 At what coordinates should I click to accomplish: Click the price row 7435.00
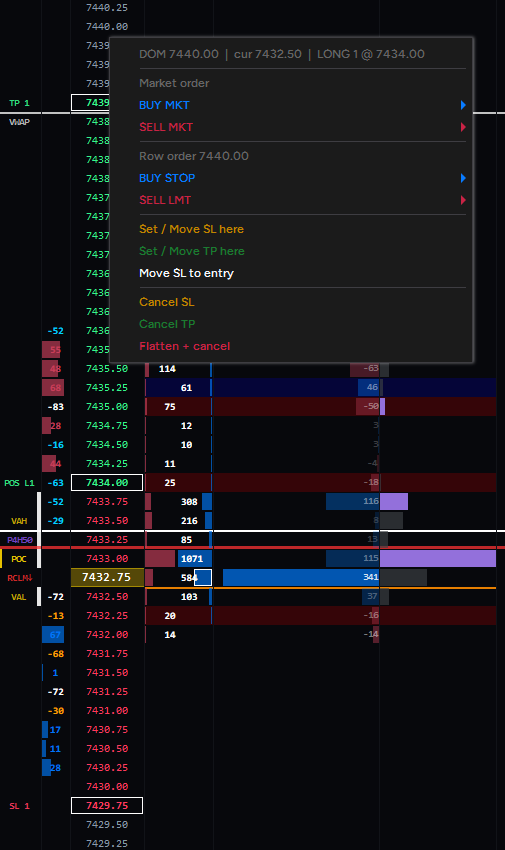[107, 407]
